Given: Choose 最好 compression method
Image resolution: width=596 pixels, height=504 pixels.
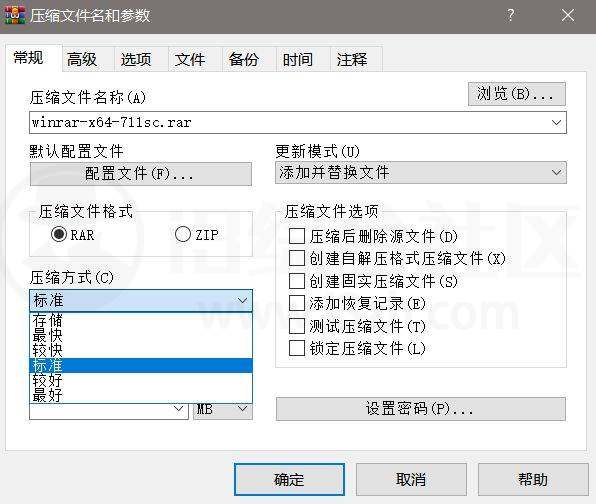Looking at the screenshot, I should coord(141,395).
